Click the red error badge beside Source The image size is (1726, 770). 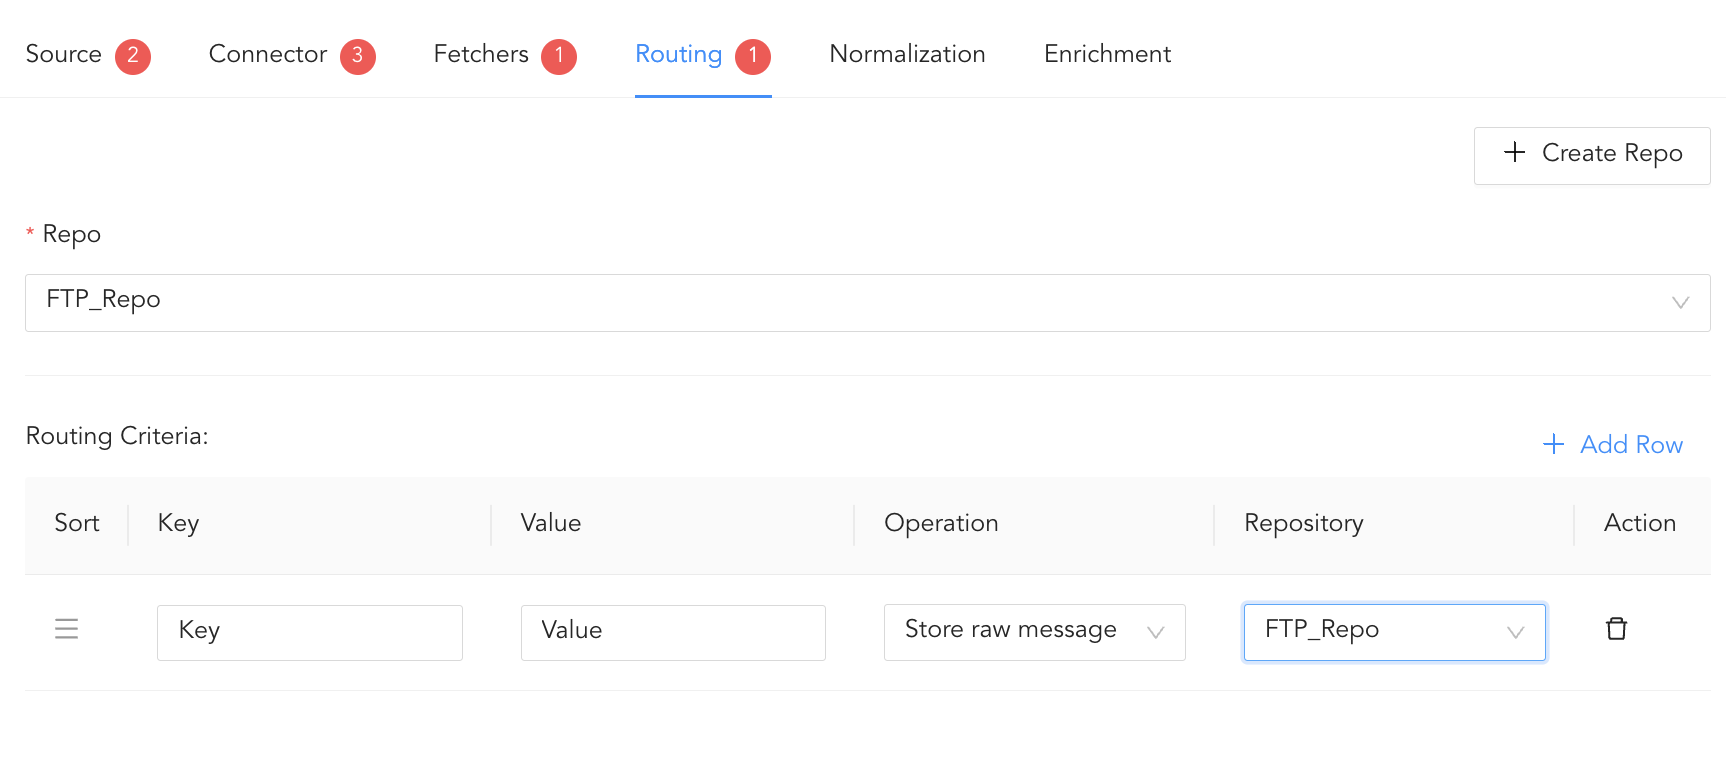(133, 56)
